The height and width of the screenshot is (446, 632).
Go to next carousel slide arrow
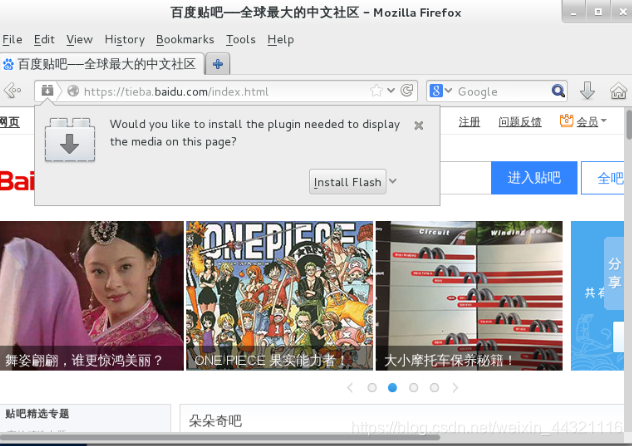[455, 388]
